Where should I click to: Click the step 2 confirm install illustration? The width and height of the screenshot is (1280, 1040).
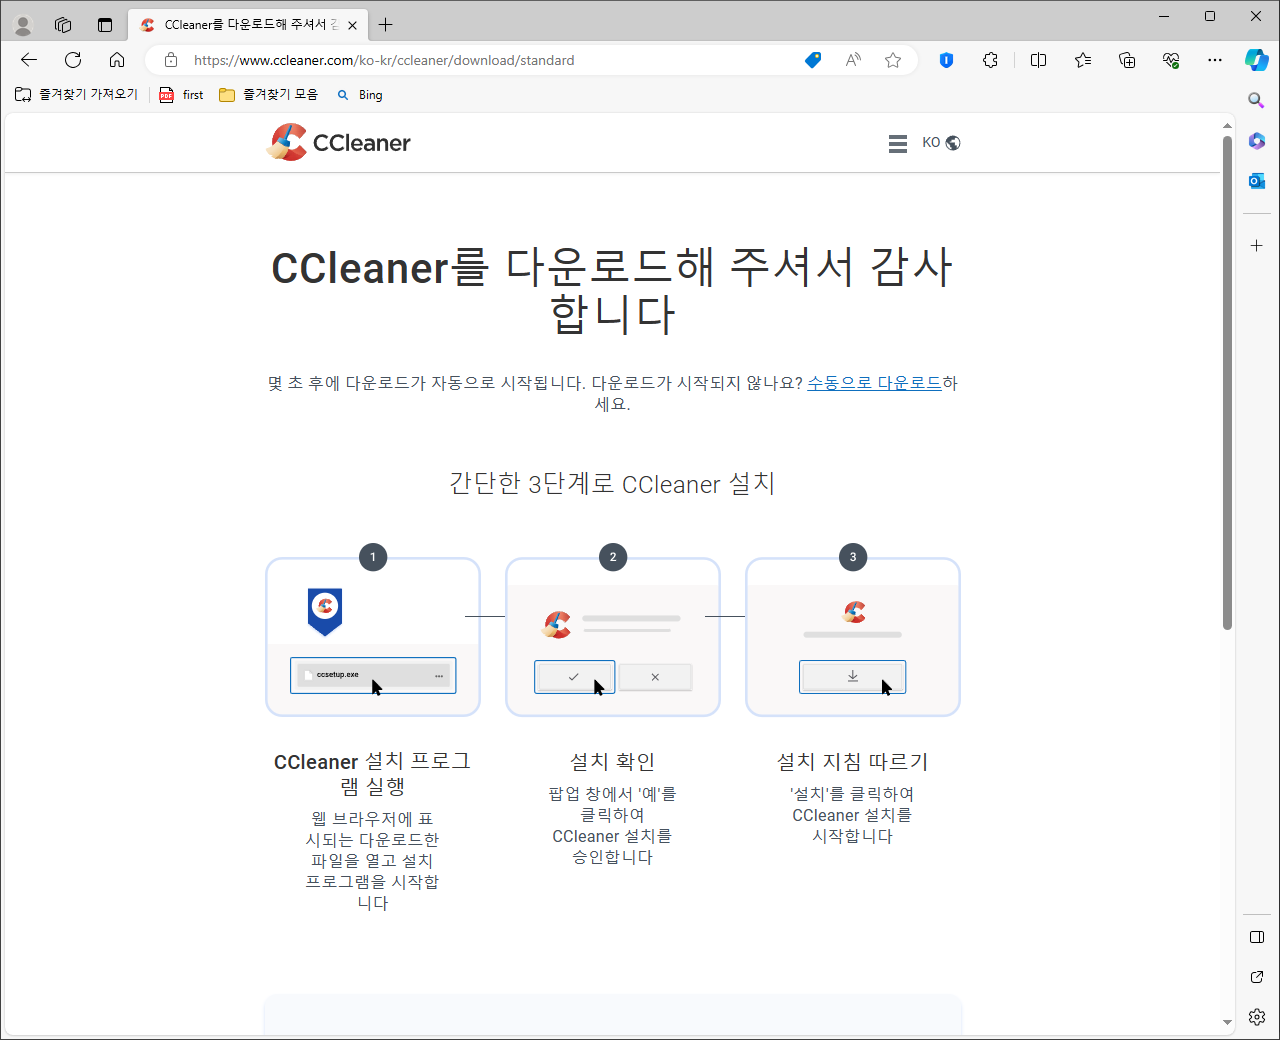(613, 637)
